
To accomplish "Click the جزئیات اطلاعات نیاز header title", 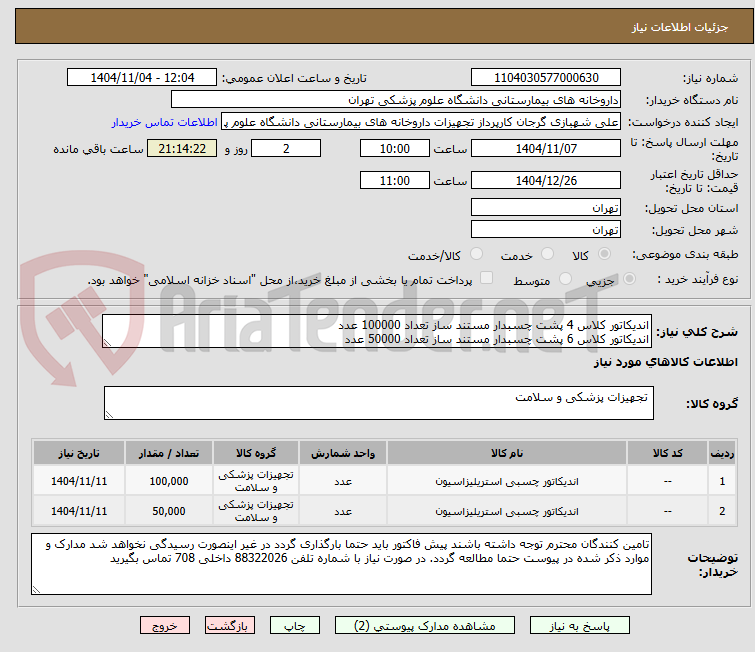I will (679, 27).
